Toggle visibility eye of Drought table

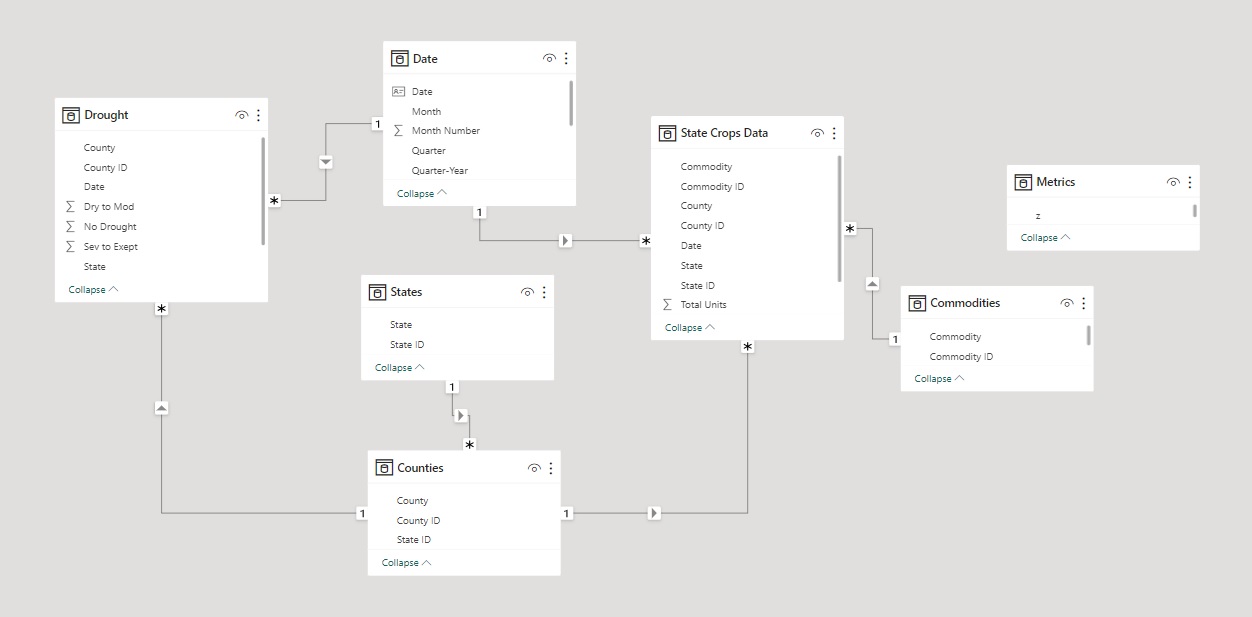(x=241, y=115)
